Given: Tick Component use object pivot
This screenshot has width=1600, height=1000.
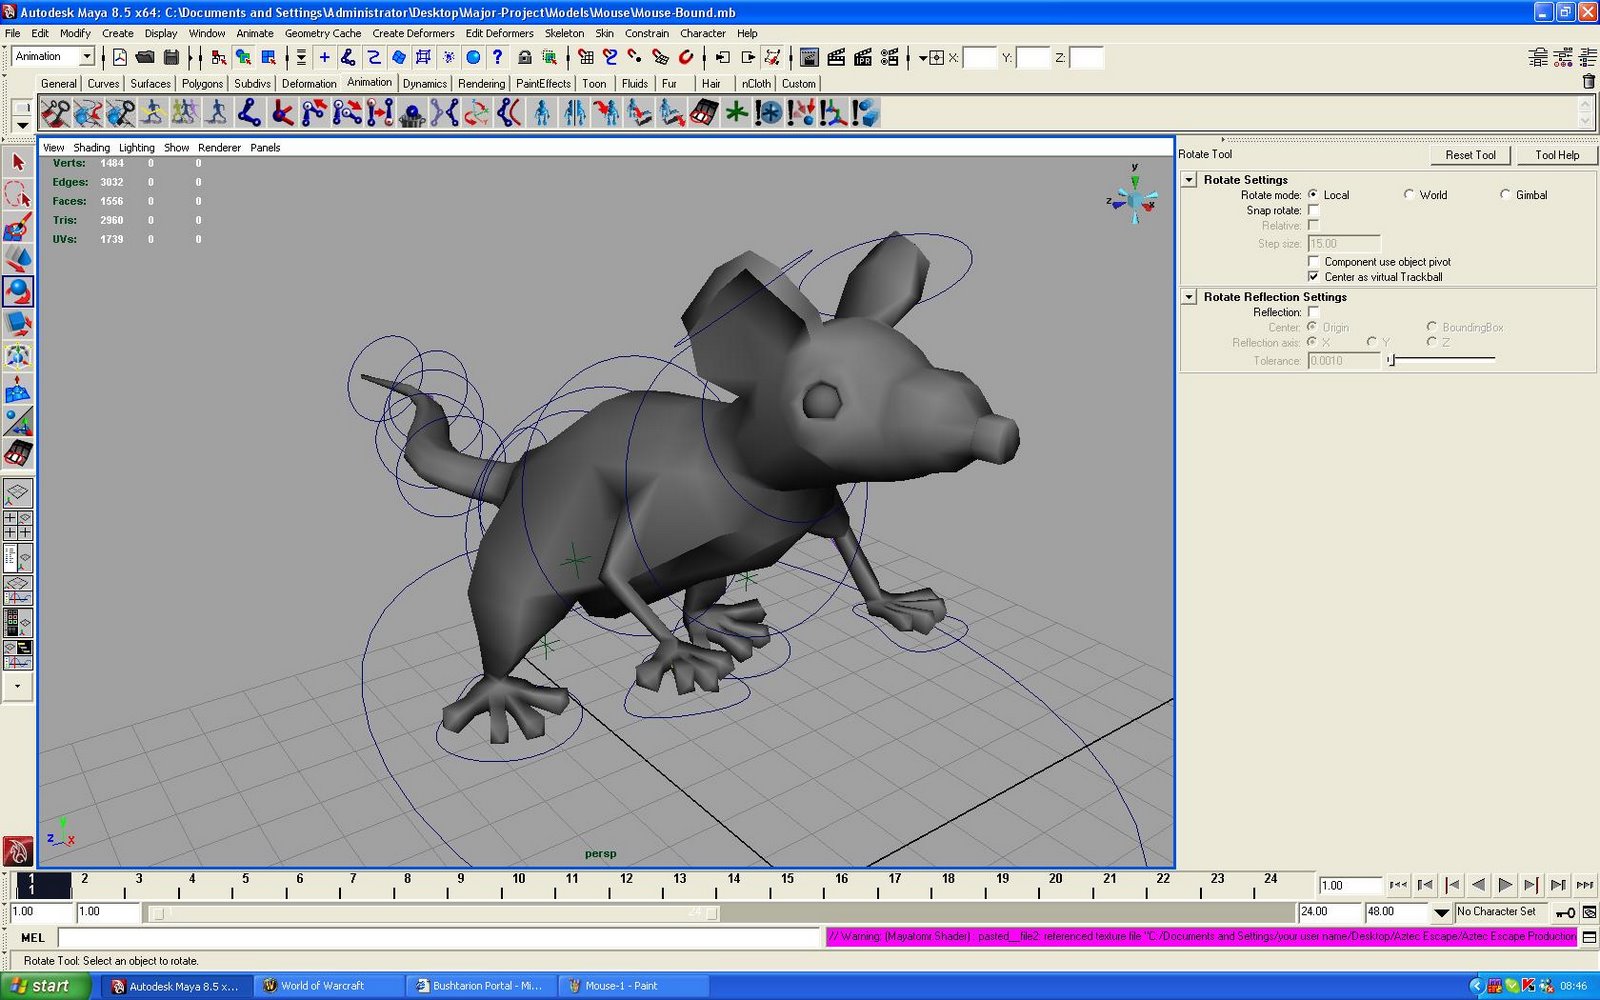Looking at the screenshot, I should click(x=1313, y=262).
